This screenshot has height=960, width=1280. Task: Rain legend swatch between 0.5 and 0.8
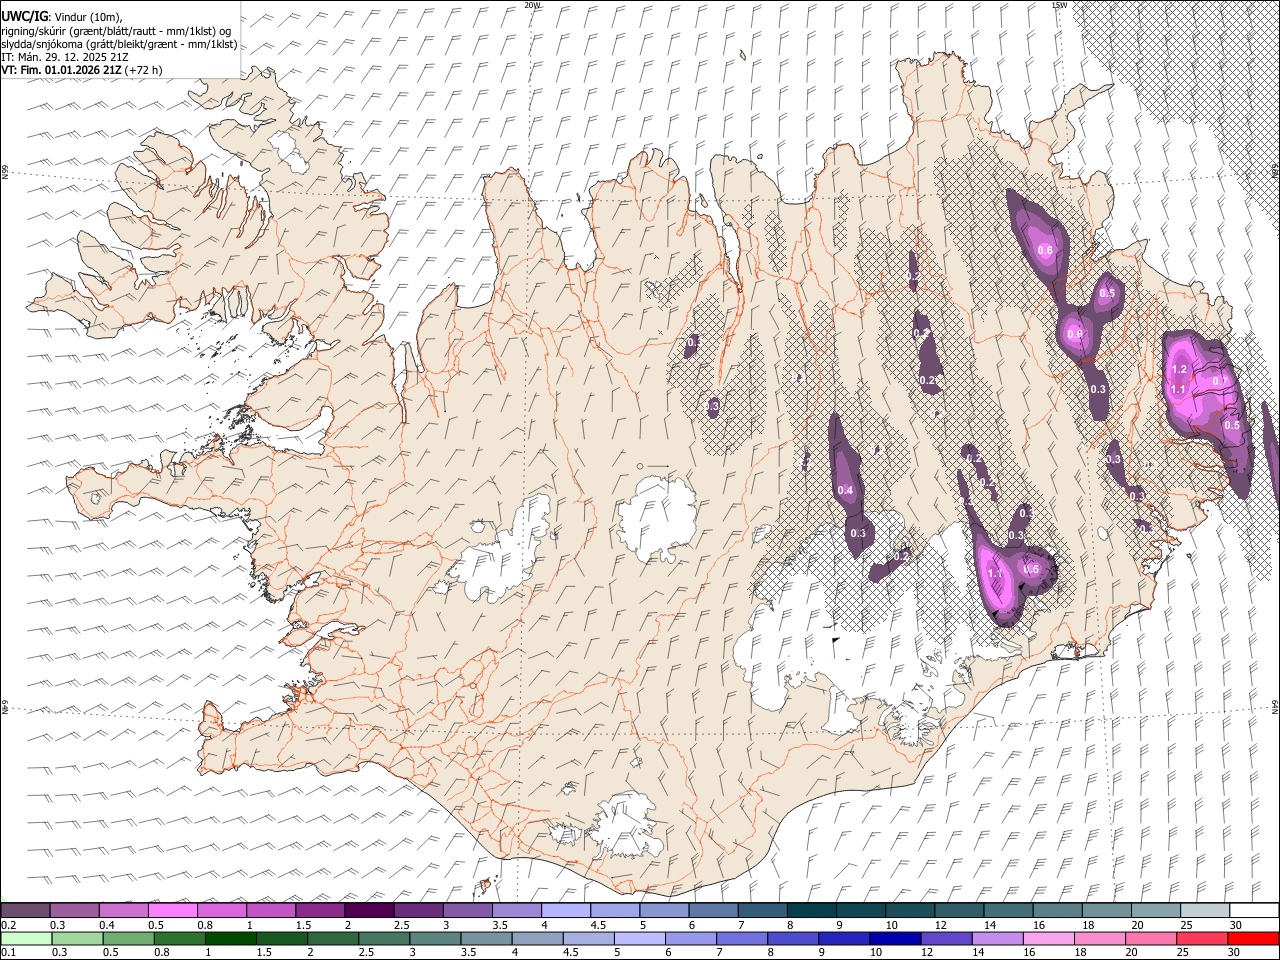click(x=129, y=938)
